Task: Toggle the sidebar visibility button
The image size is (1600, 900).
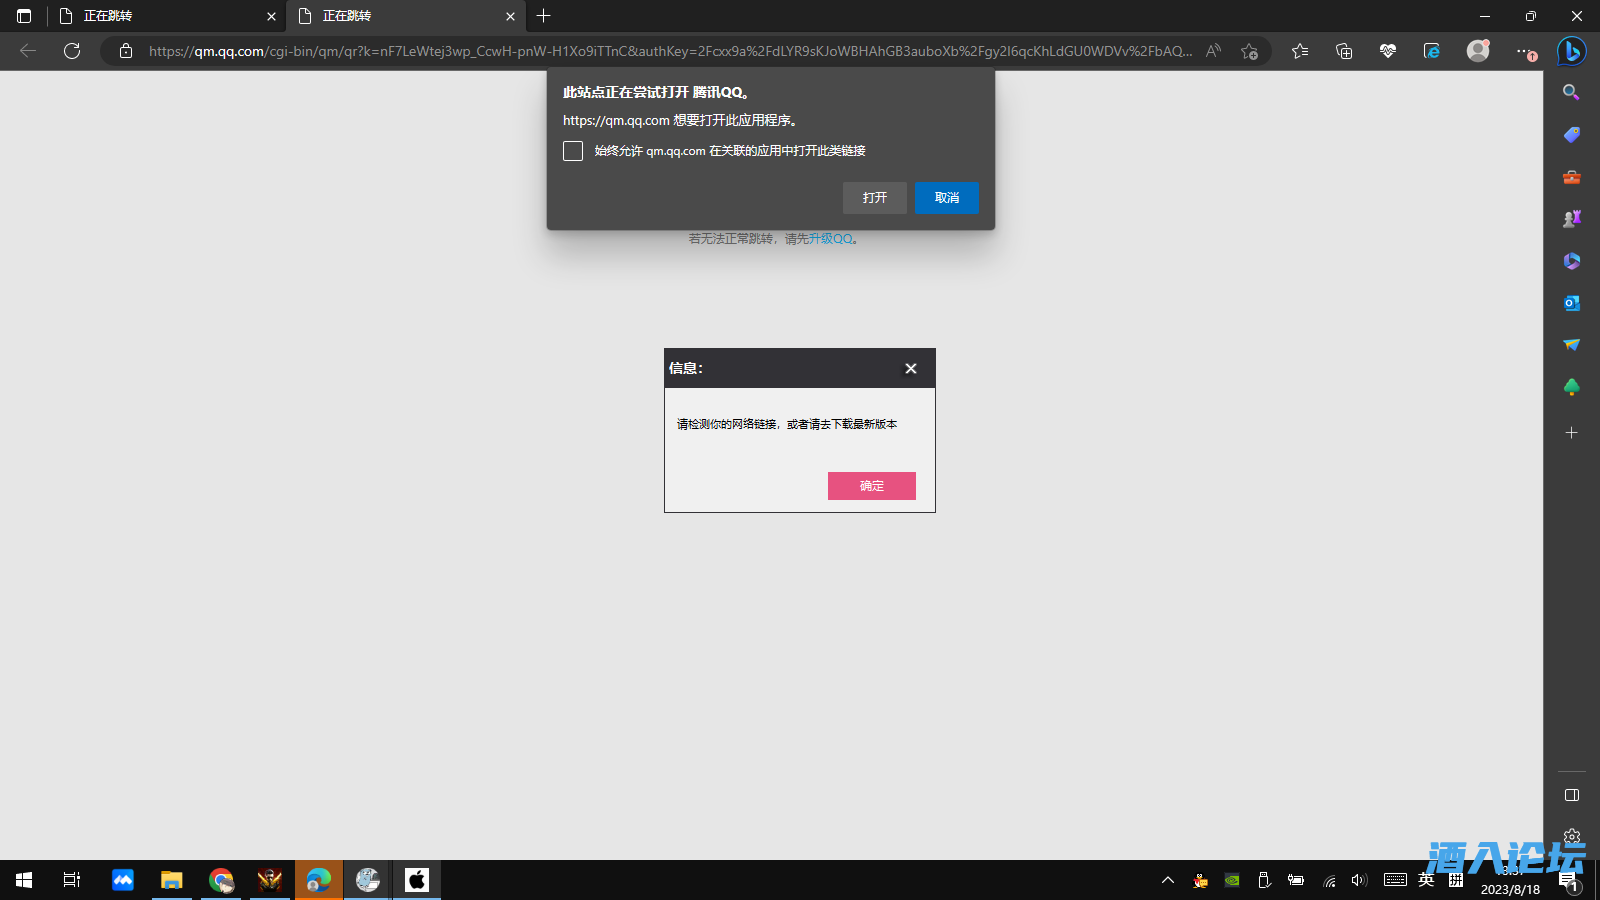Action: [x=1572, y=795]
